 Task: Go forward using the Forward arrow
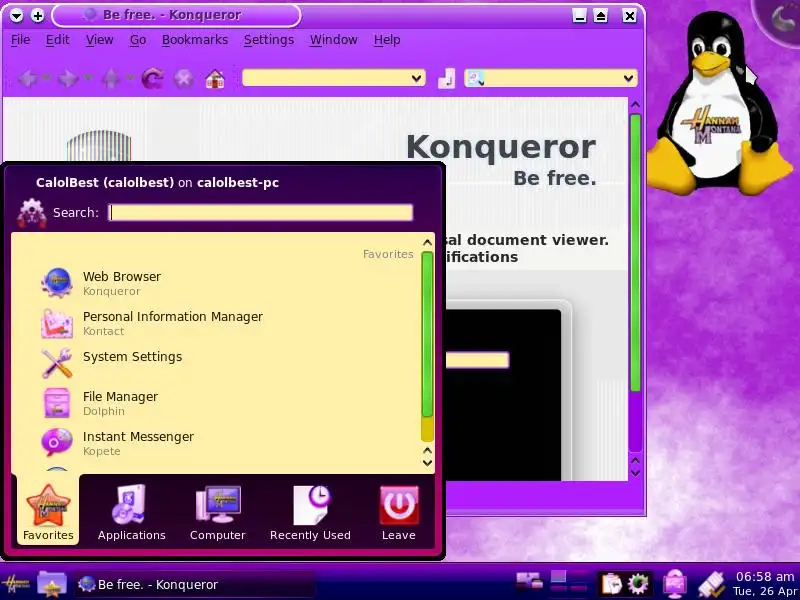[67, 79]
